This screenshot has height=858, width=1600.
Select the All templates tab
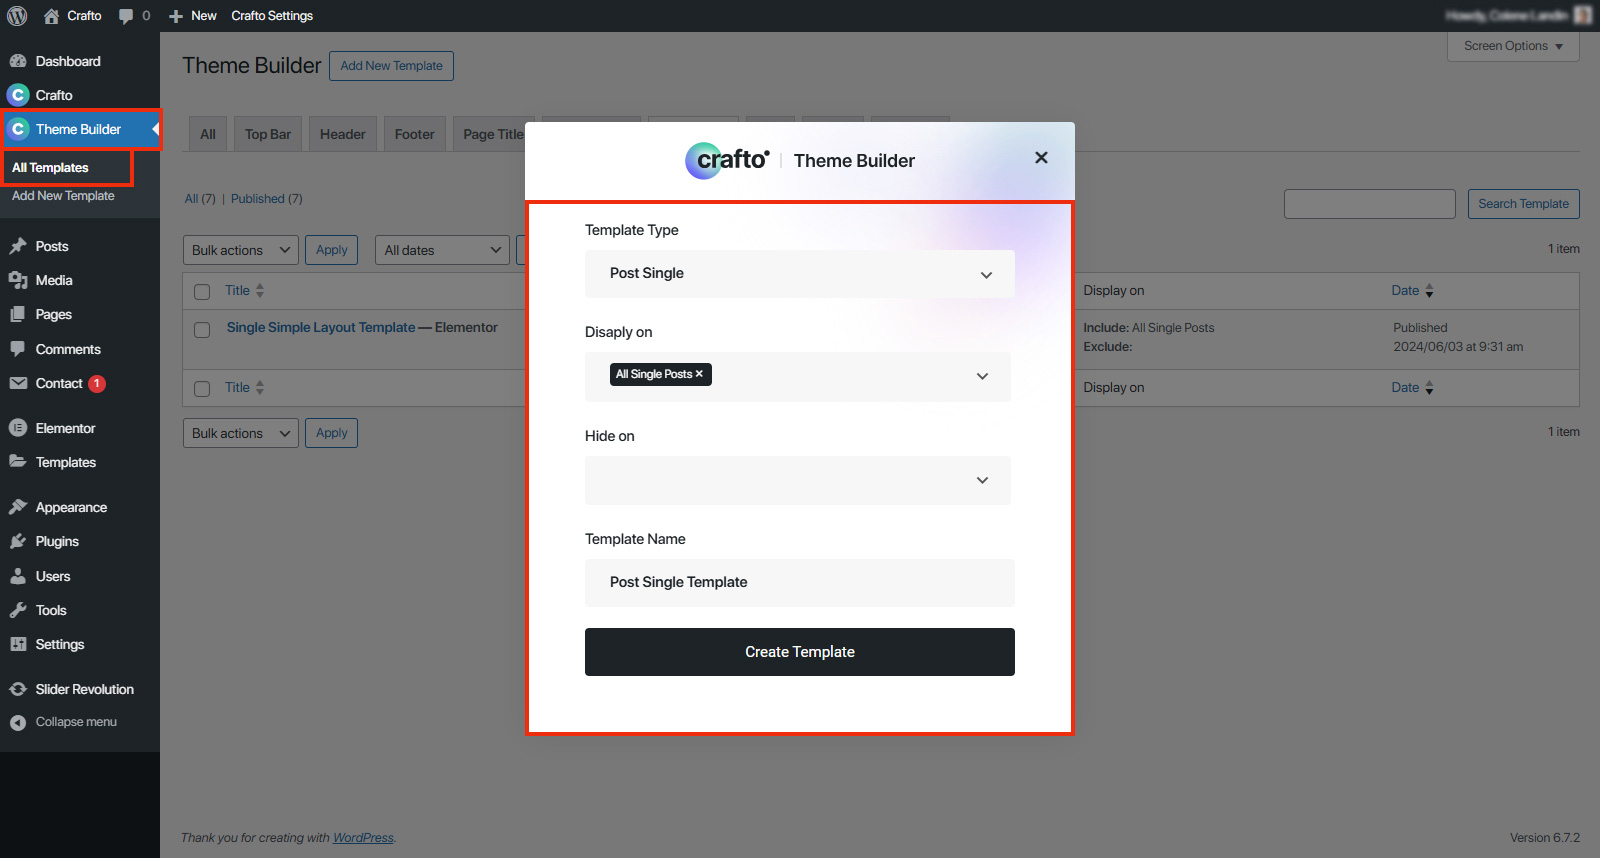(208, 134)
